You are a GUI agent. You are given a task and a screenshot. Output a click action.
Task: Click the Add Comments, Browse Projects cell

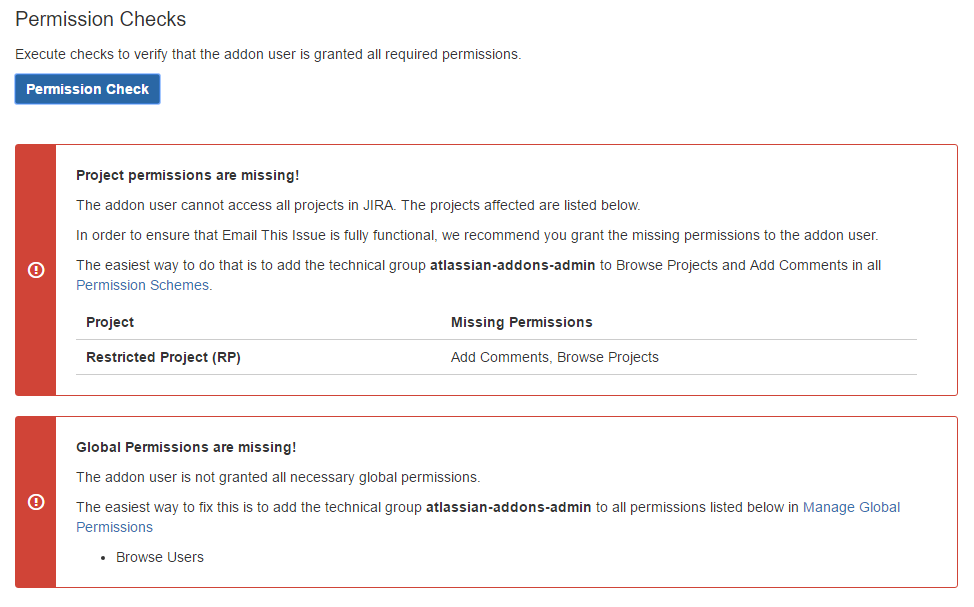554,357
